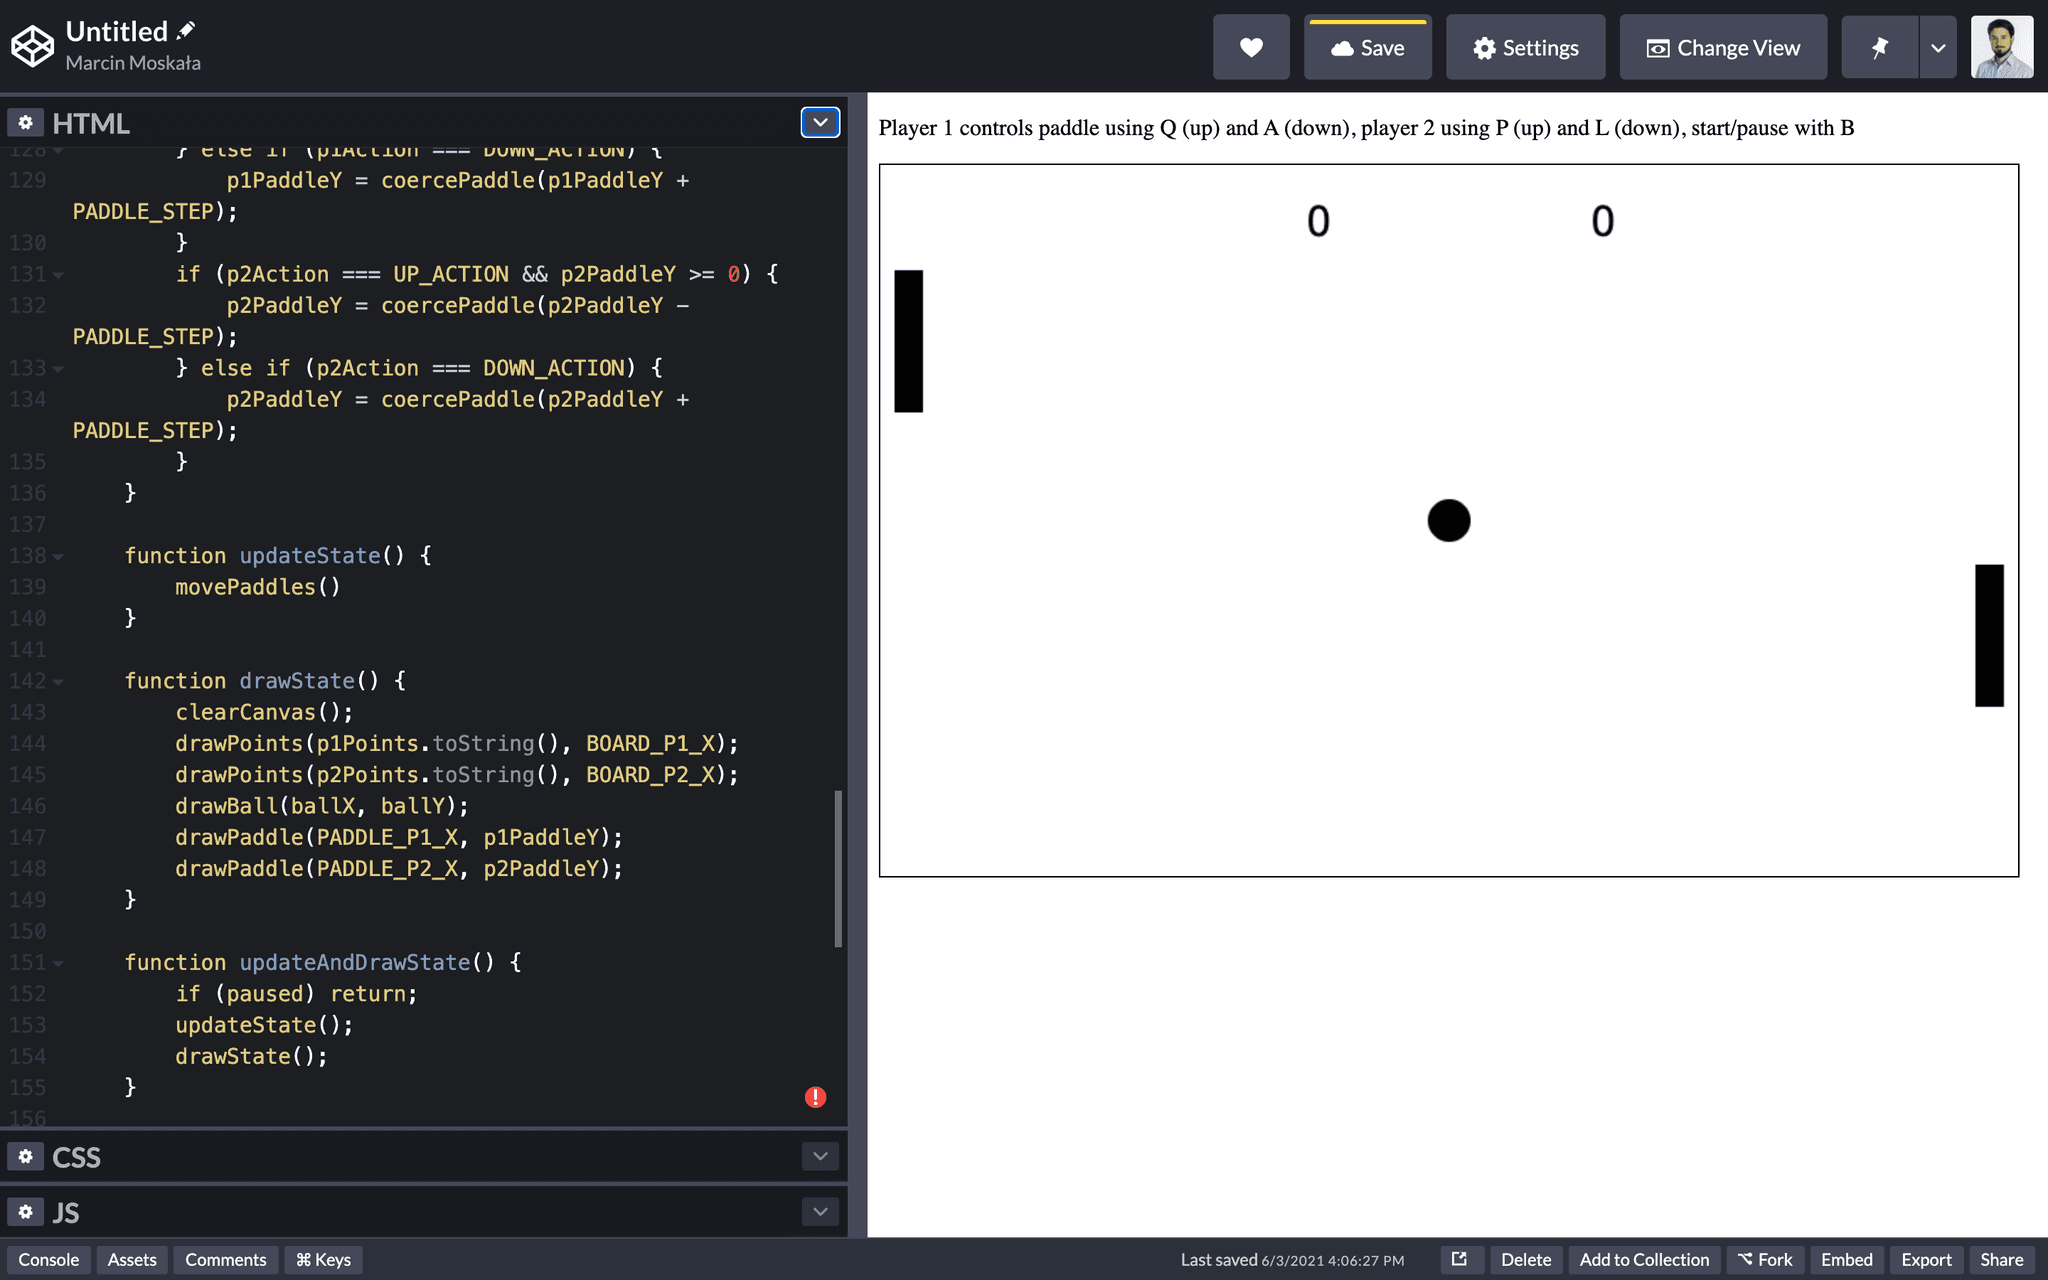2048x1280 pixels.
Task: Fork this pen
Action: tap(1764, 1259)
